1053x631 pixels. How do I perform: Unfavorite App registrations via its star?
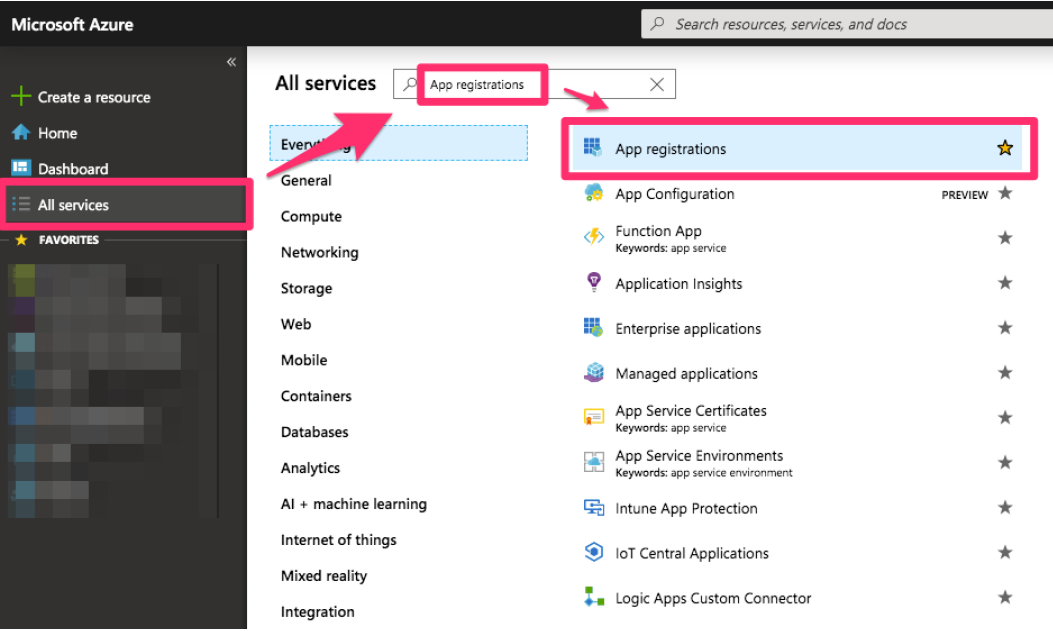tap(1004, 146)
